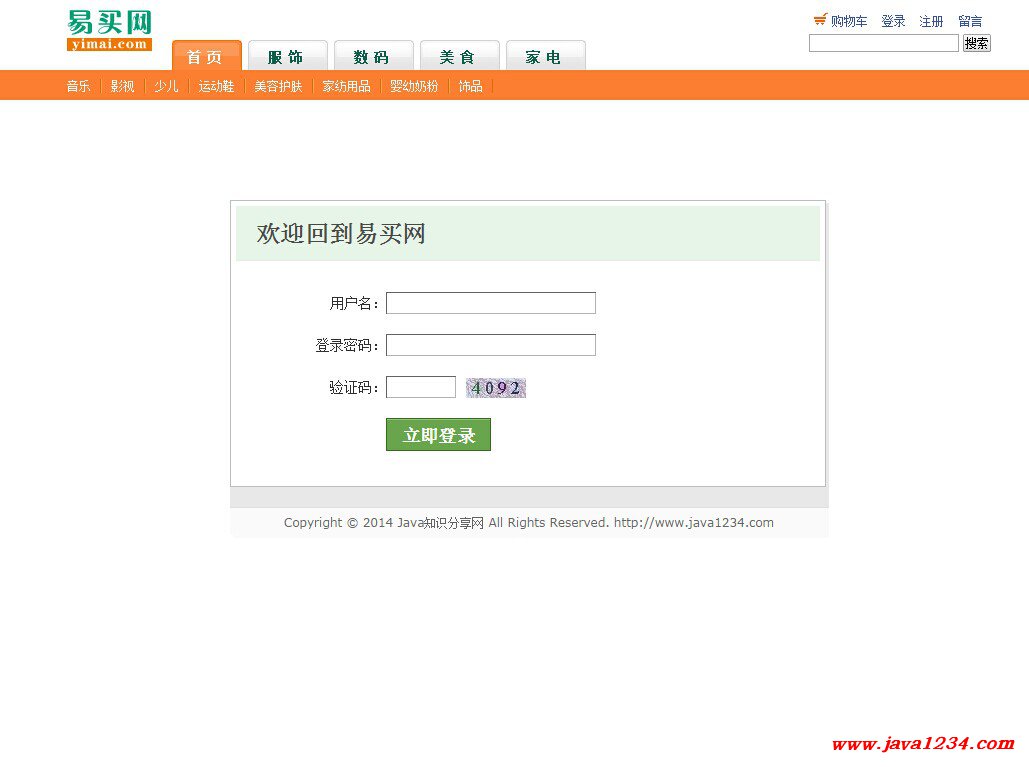The height and width of the screenshot is (767, 1029).
Task: Select the 数码 tab
Action: click(x=373, y=57)
